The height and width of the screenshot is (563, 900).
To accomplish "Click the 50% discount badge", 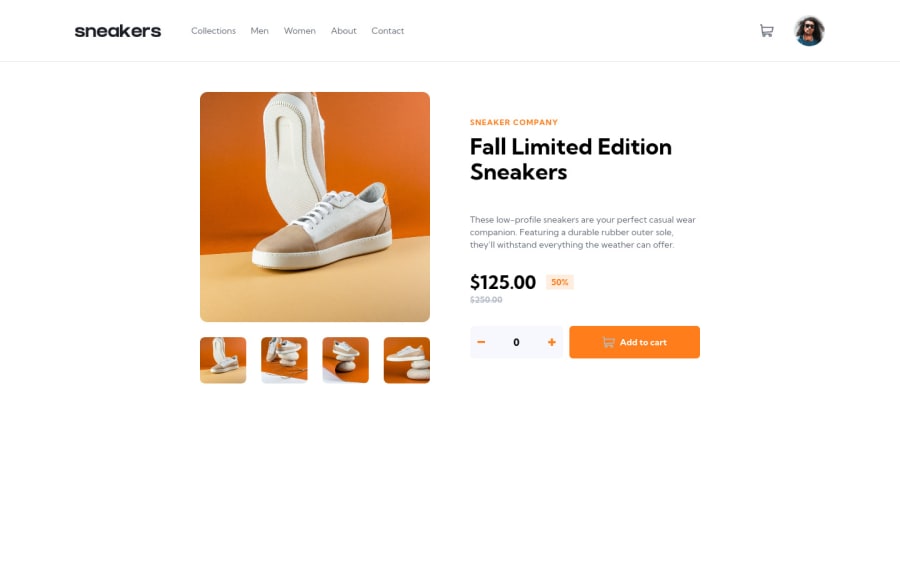I will [x=560, y=282].
